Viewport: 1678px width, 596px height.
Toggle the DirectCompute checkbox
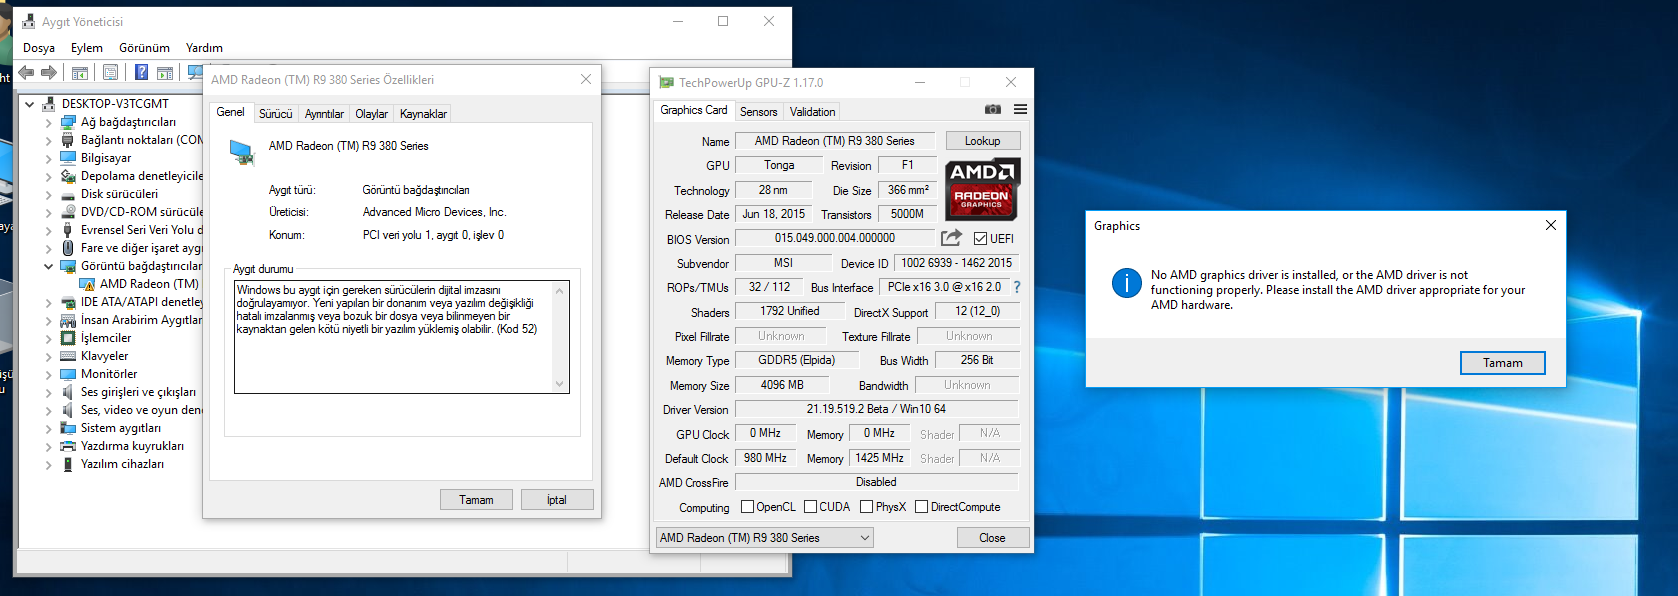click(x=922, y=507)
